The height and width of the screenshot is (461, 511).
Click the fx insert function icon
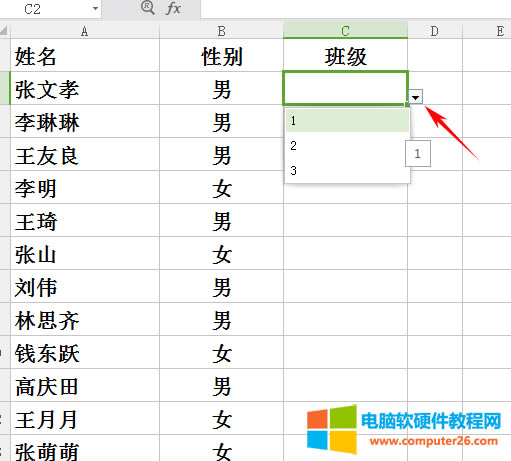[x=173, y=8]
